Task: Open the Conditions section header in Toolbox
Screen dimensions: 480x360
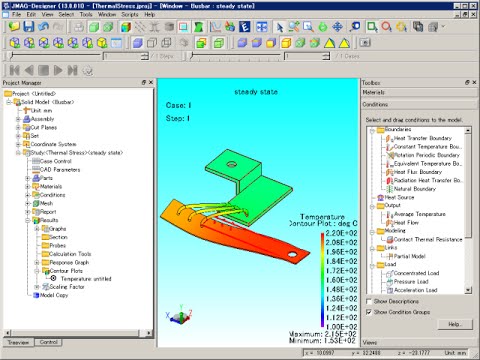Action: pyautogui.click(x=419, y=104)
